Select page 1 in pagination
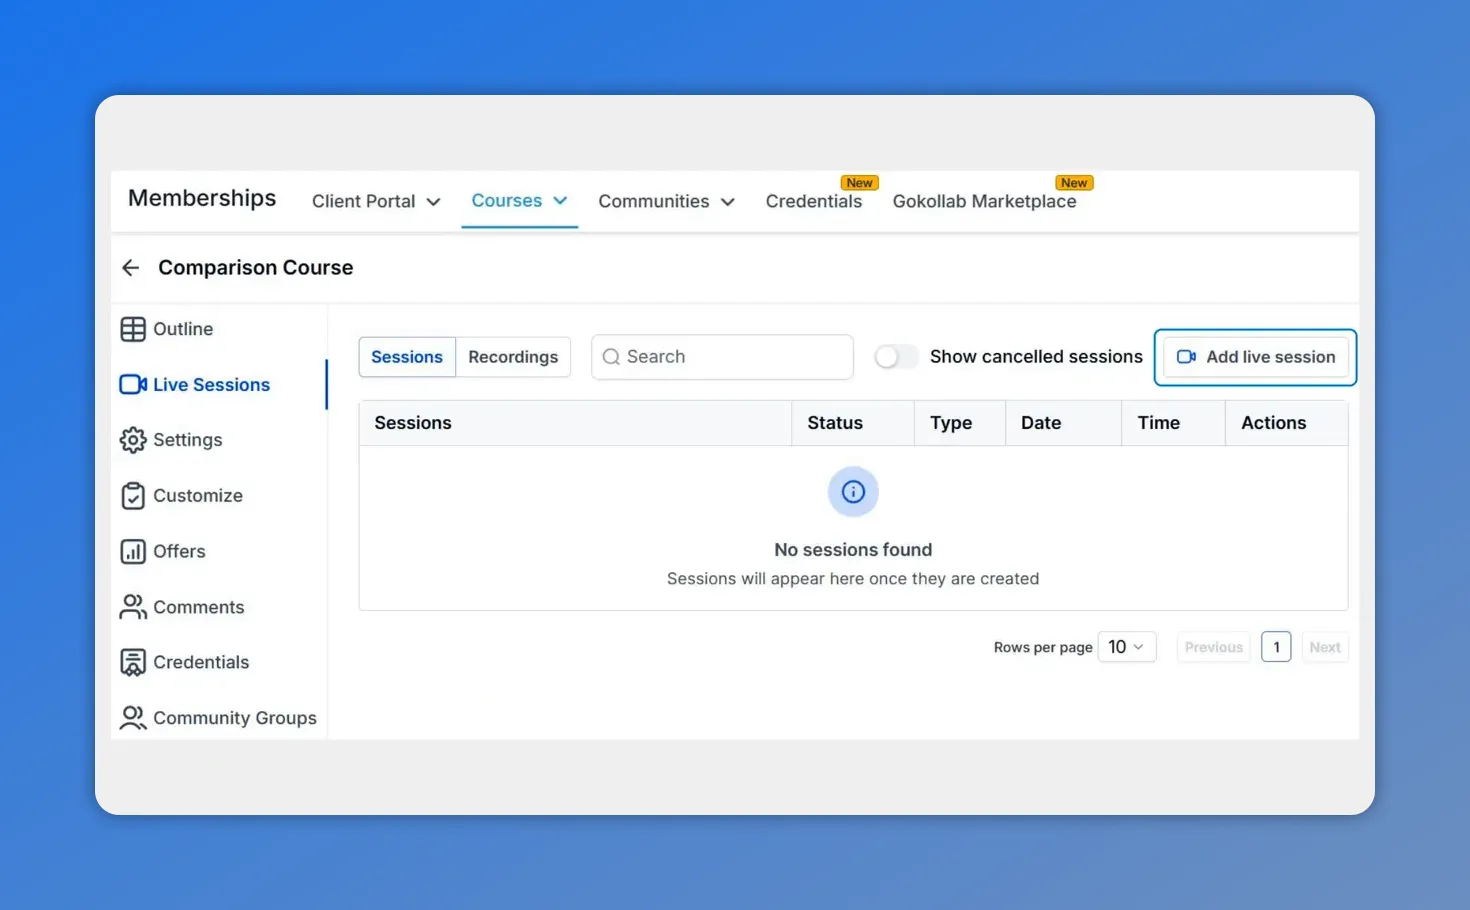 [x=1276, y=647]
